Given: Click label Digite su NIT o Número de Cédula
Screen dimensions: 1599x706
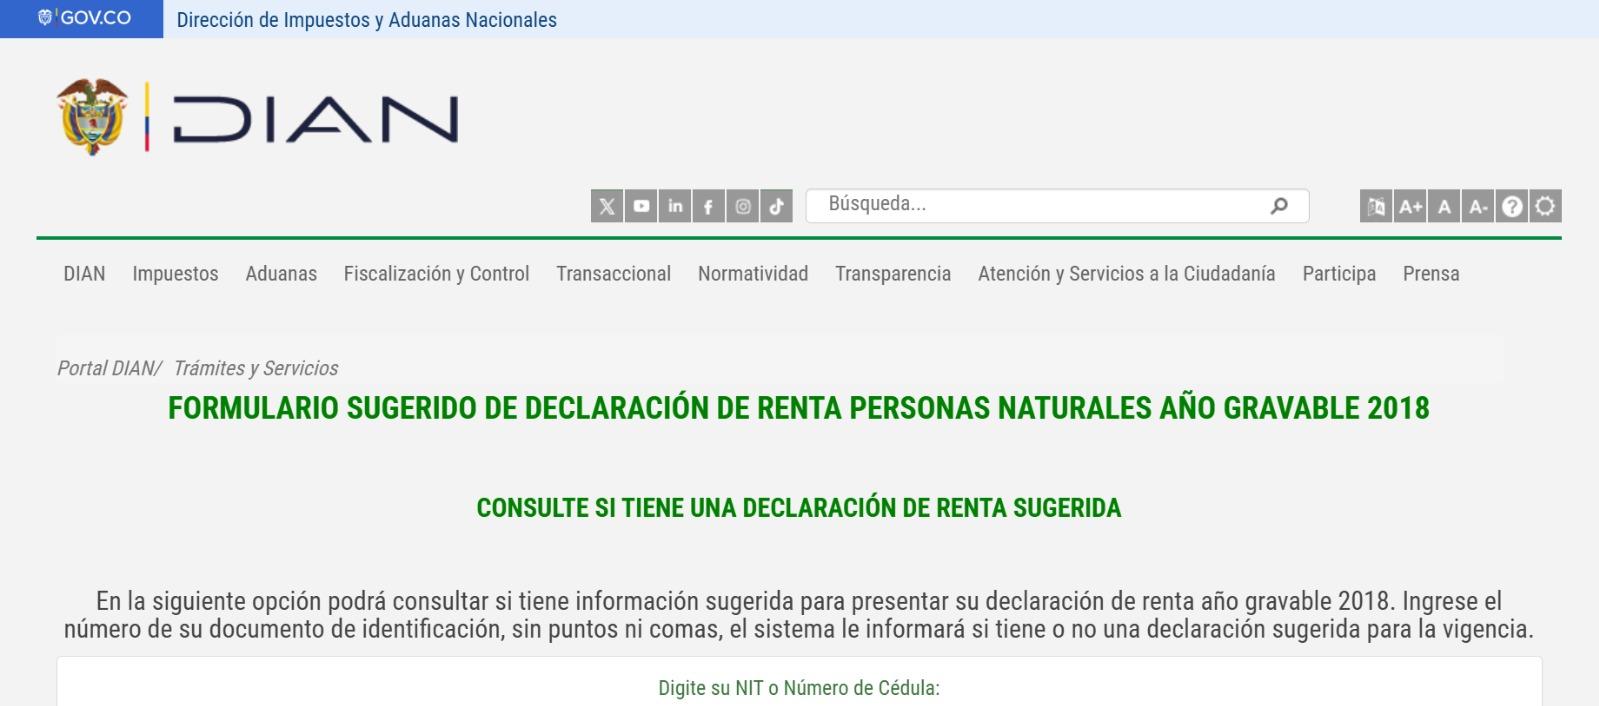Looking at the screenshot, I should [x=799, y=688].
